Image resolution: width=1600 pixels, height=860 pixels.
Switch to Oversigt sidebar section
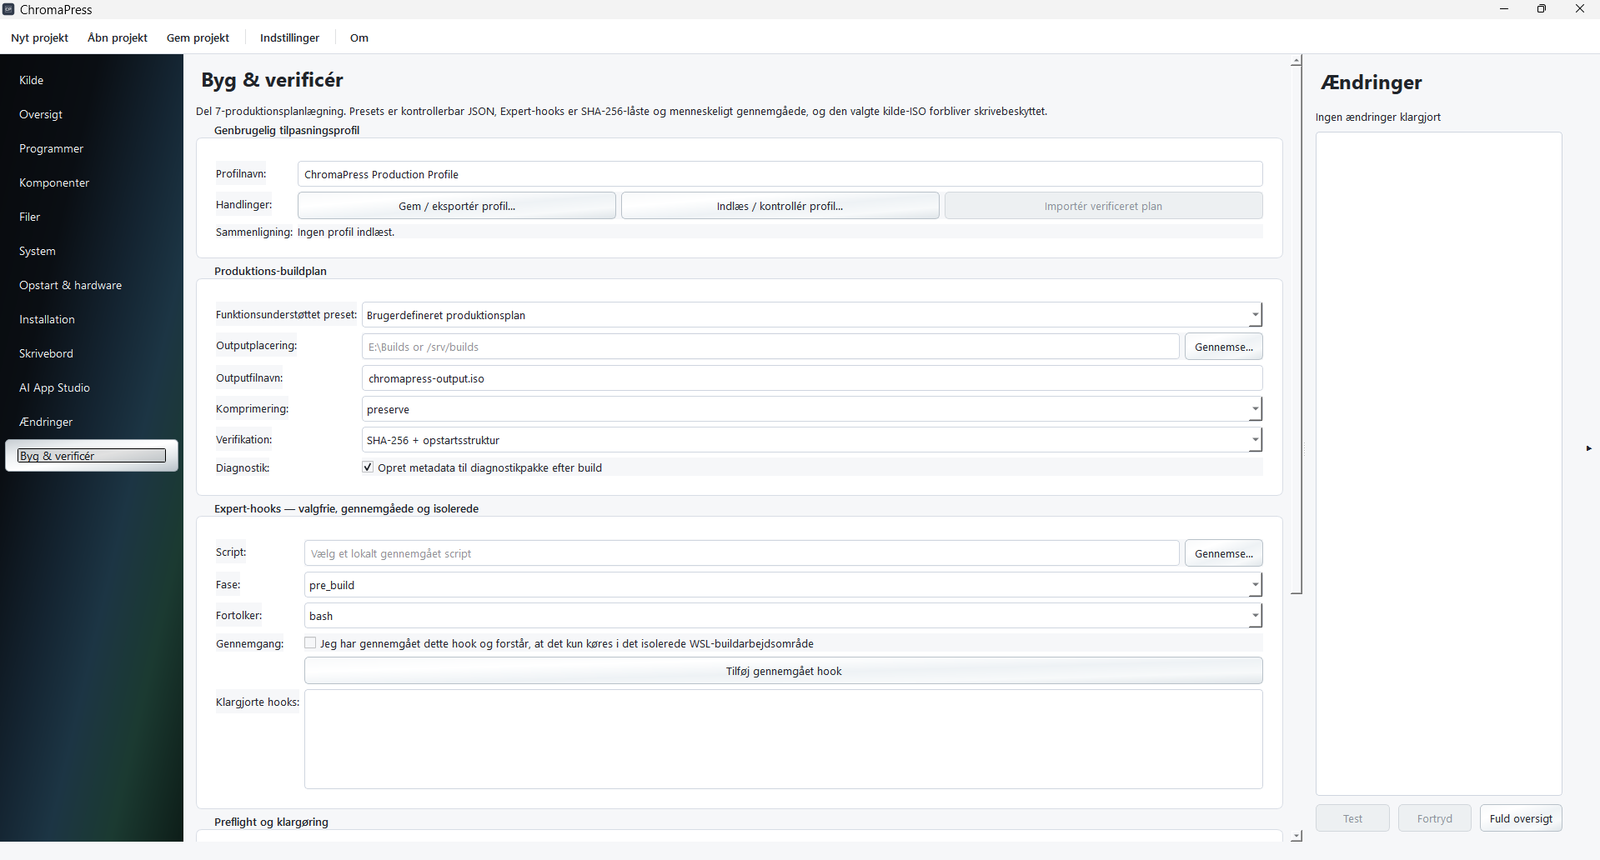coord(92,114)
